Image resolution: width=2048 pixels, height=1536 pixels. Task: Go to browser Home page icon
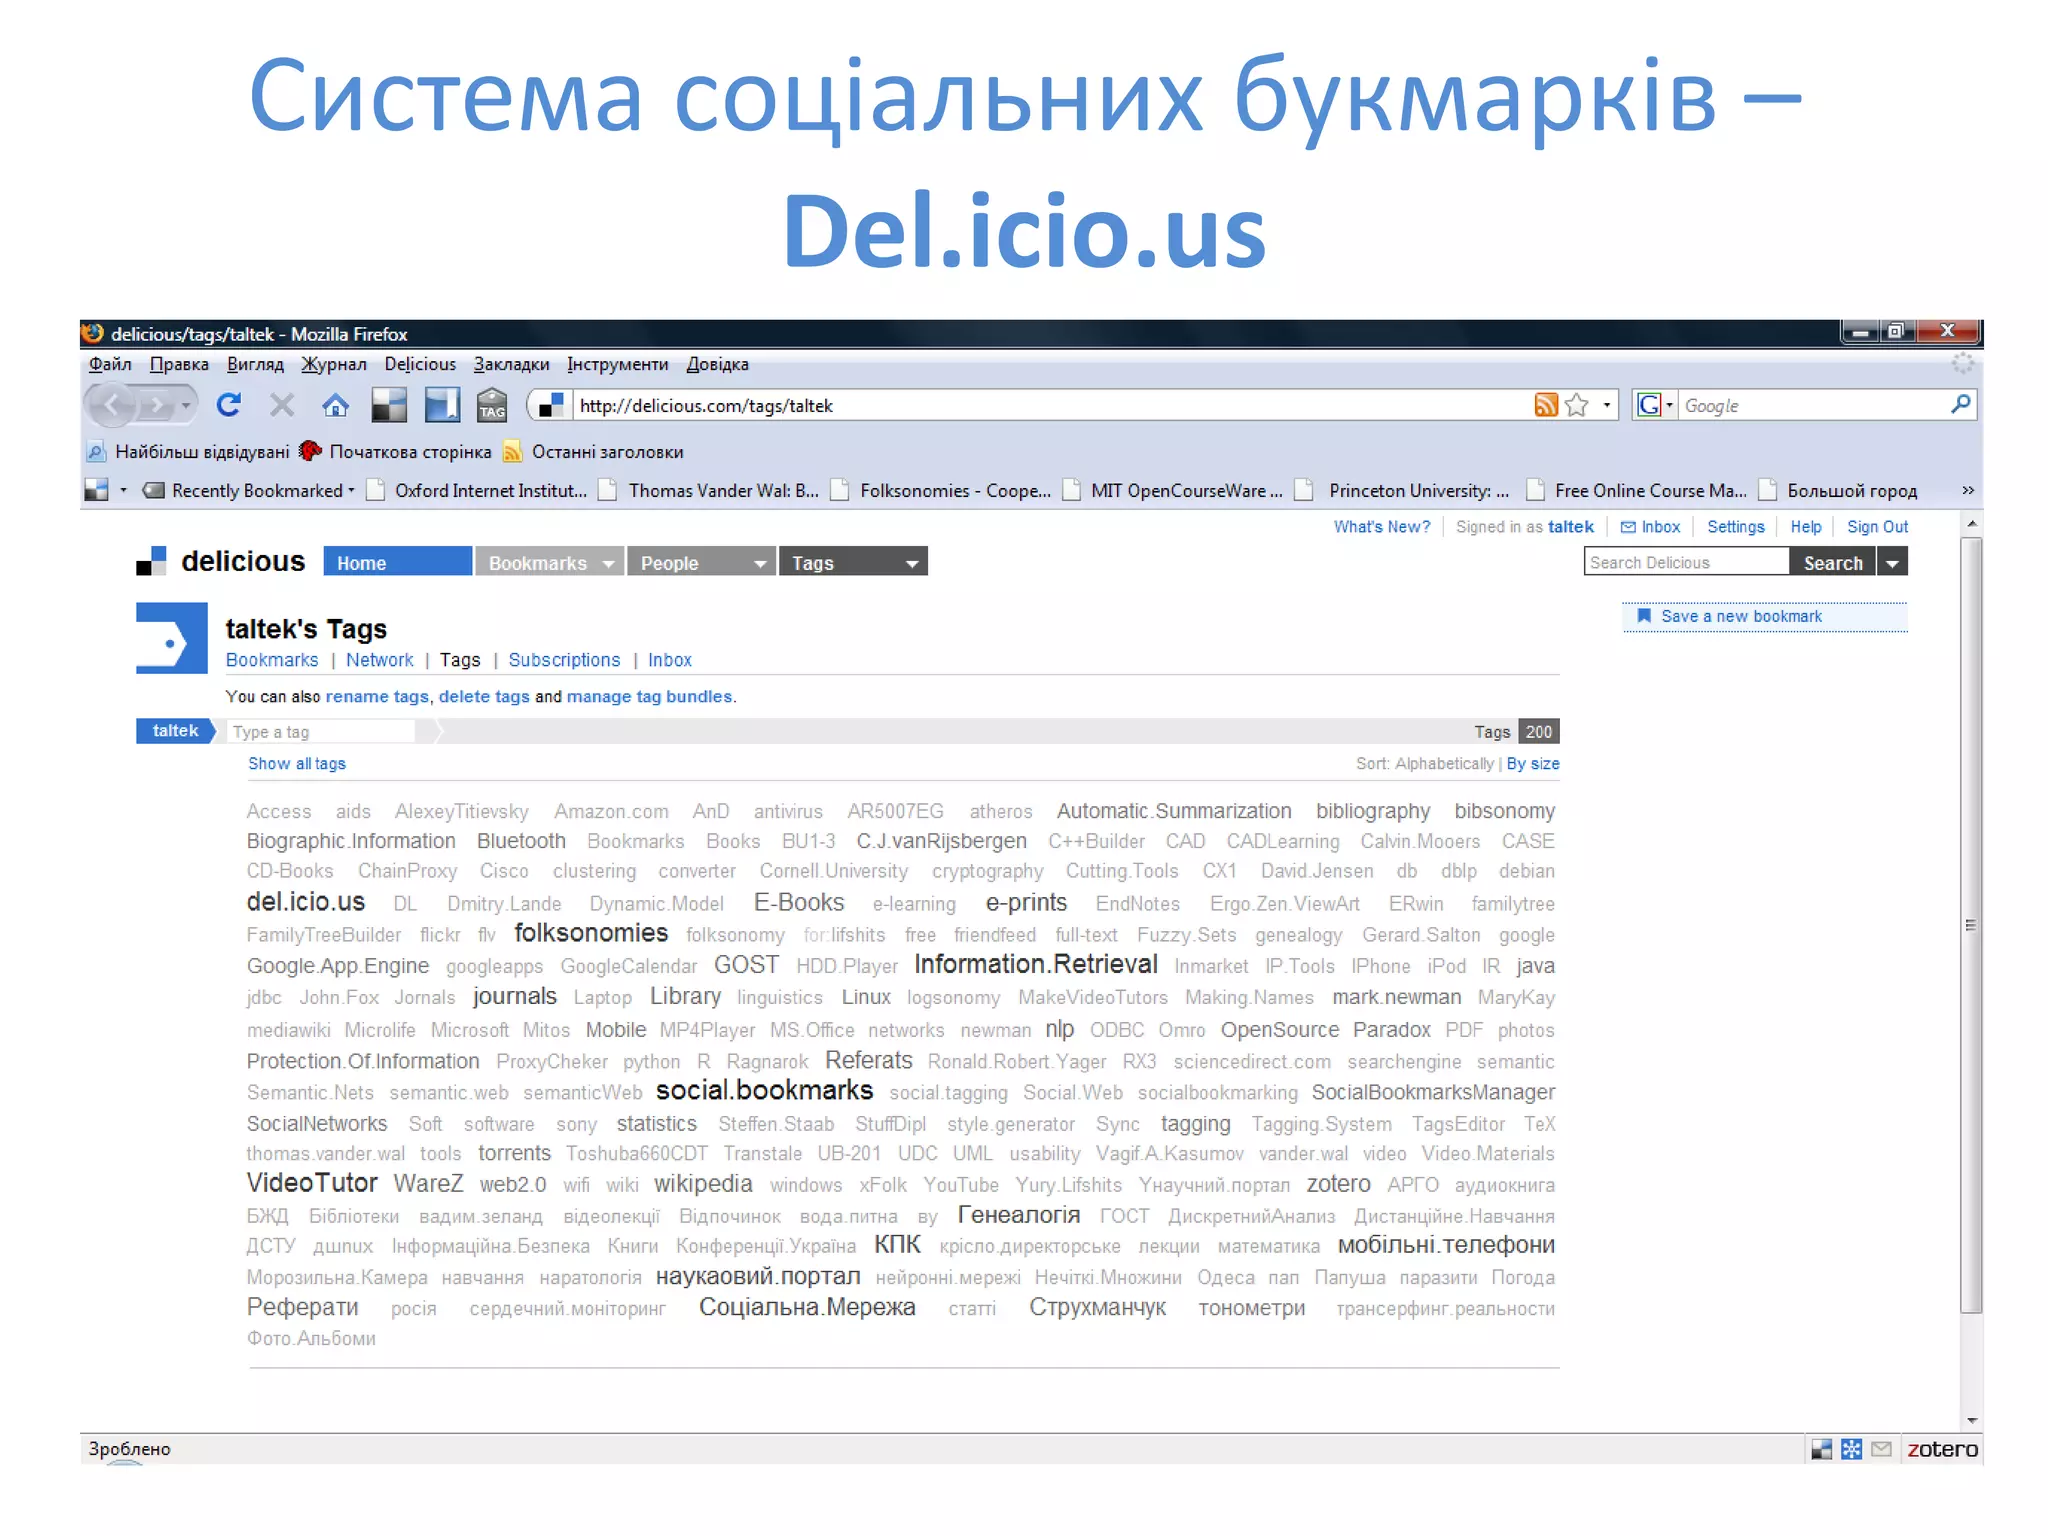336,405
